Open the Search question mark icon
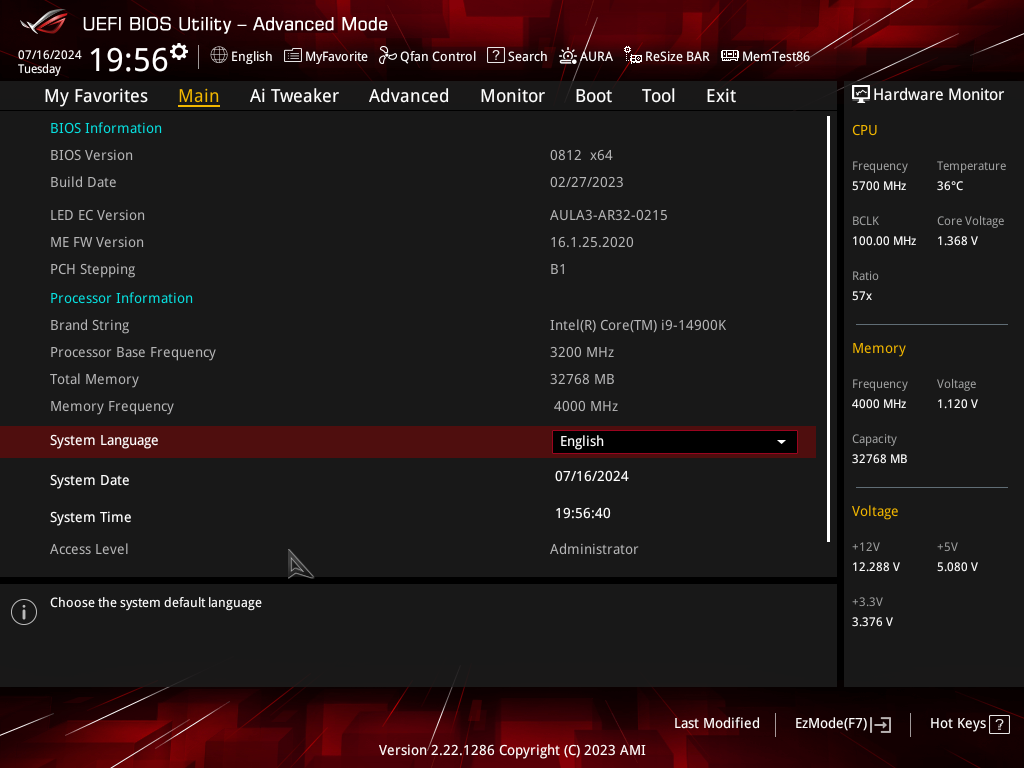Viewport: 1024px width, 768px height. (x=496, y=56)
